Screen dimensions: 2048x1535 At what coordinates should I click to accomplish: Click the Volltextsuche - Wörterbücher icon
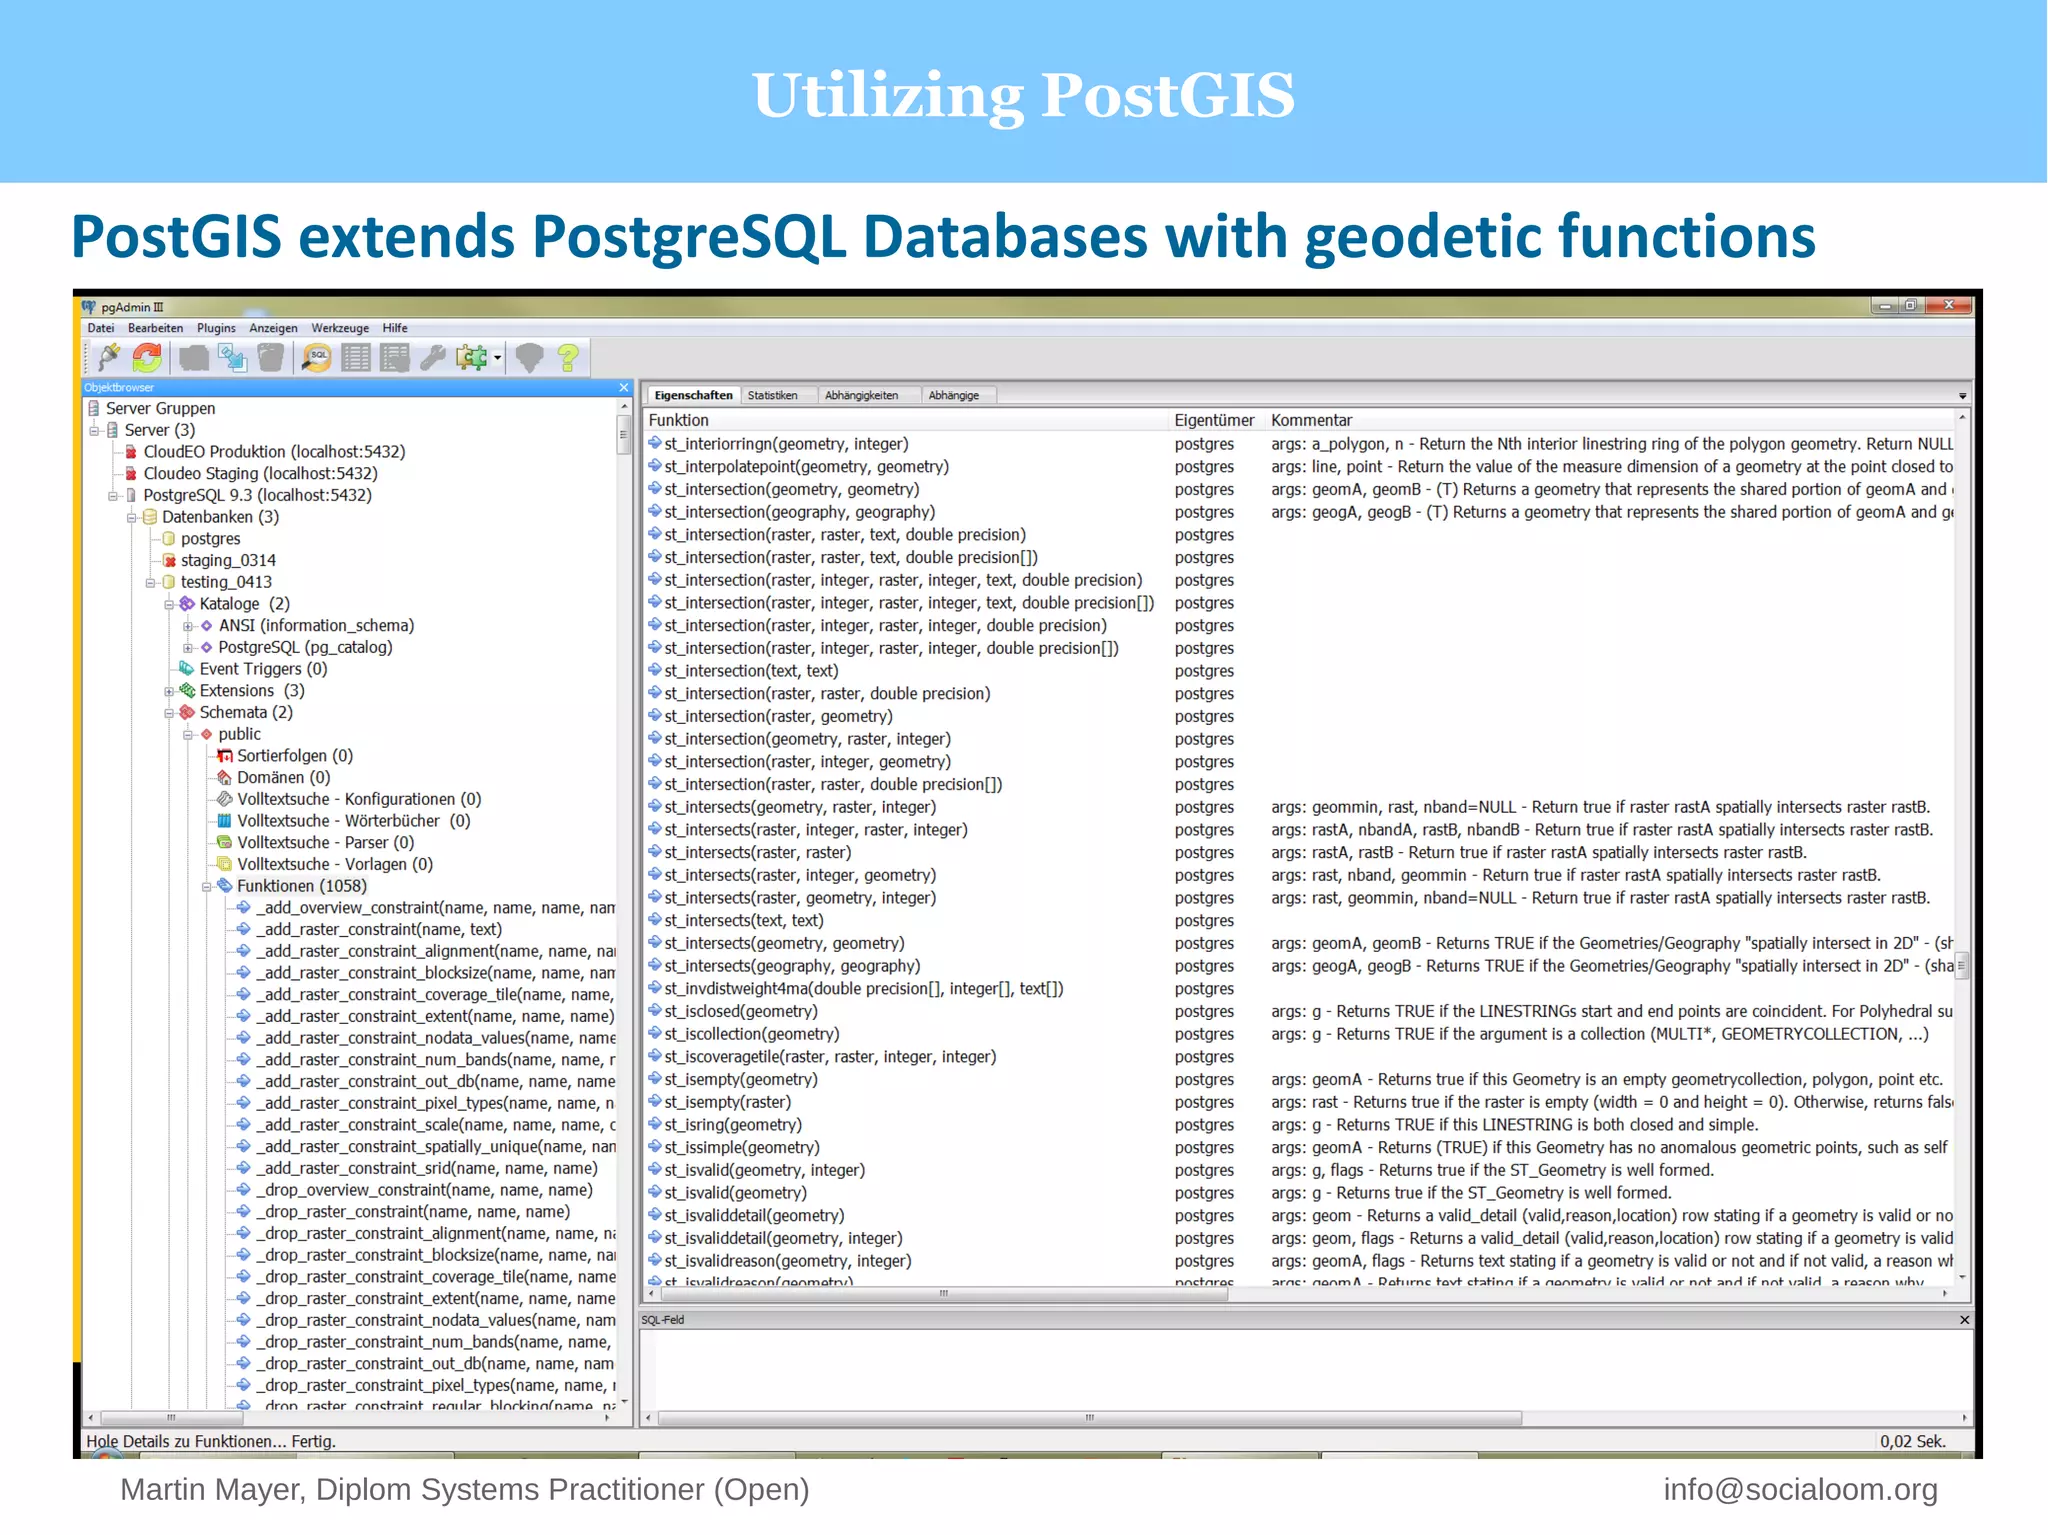pyautogui.click(x=225, y=821)
